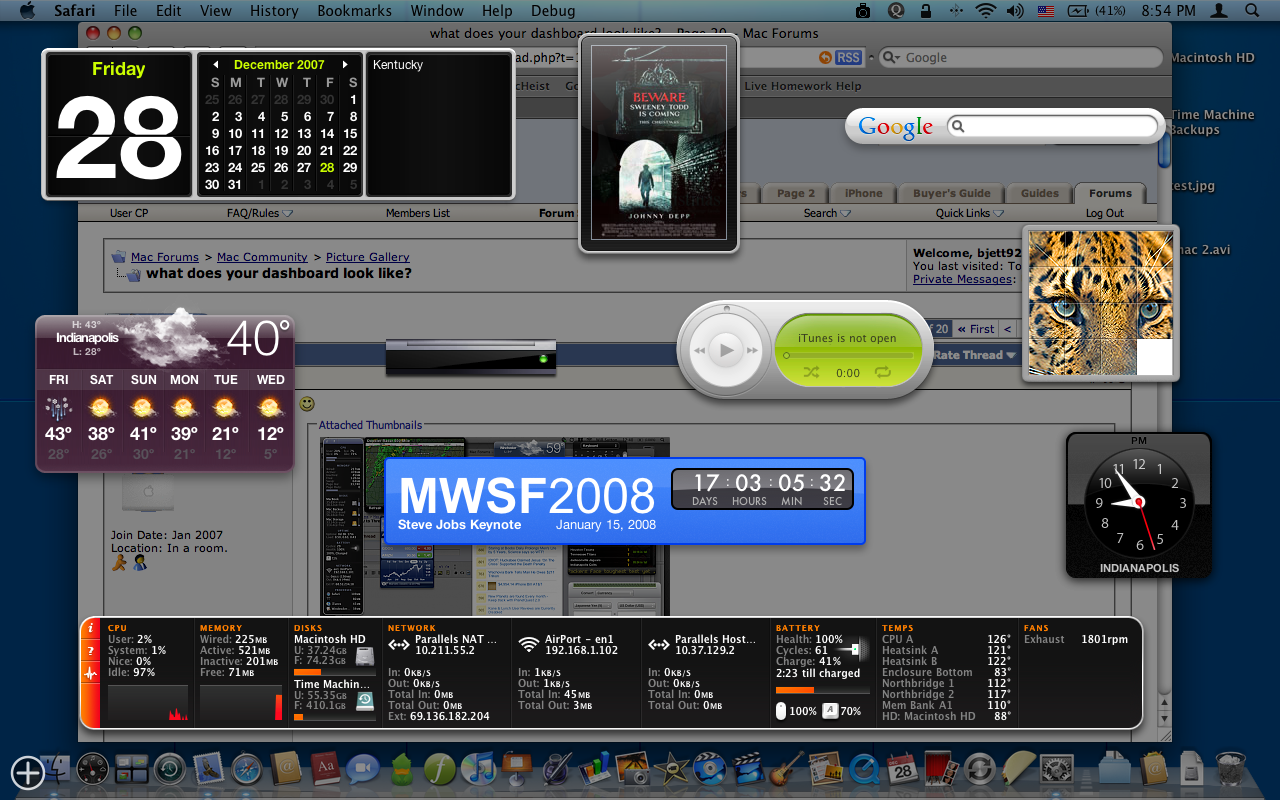This screenshot has height=800, width=1280.
Task: Click Friday forecast in weather widget
Action: pos(59,420)
